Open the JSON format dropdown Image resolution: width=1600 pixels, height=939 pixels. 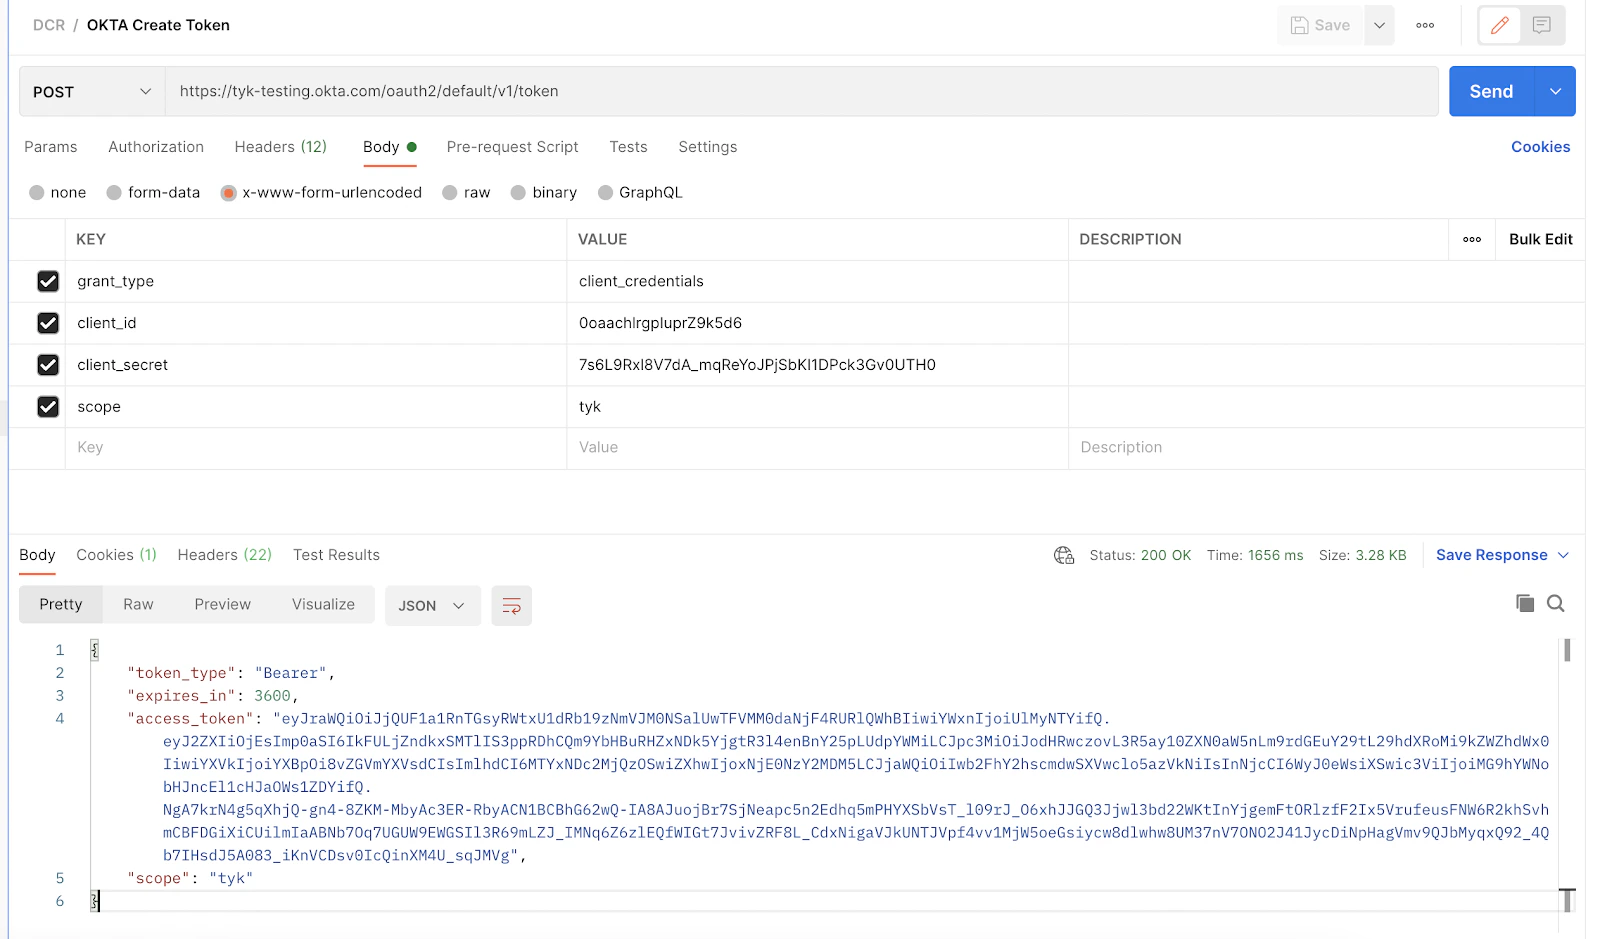(x=432, y=606)
